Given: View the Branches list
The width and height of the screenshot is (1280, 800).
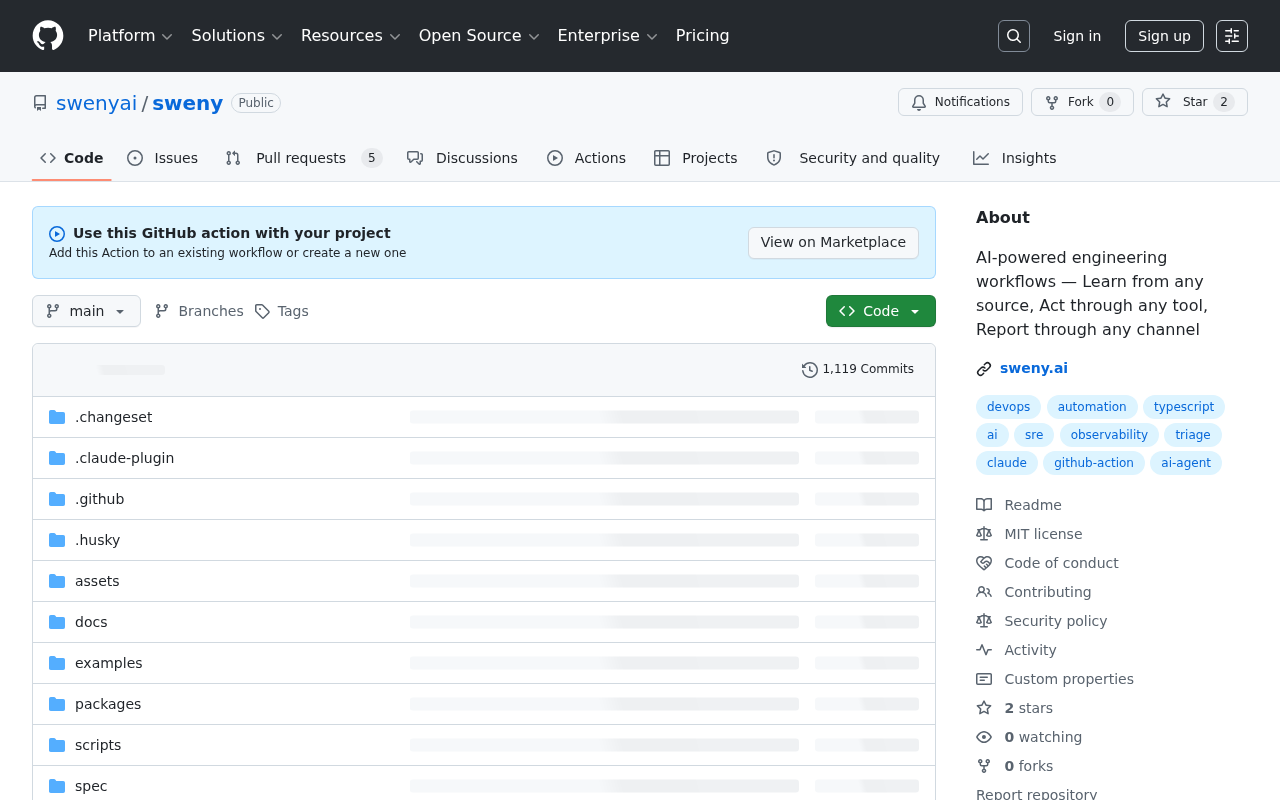Looking at the screenshot, I should (x=199, y=311).
